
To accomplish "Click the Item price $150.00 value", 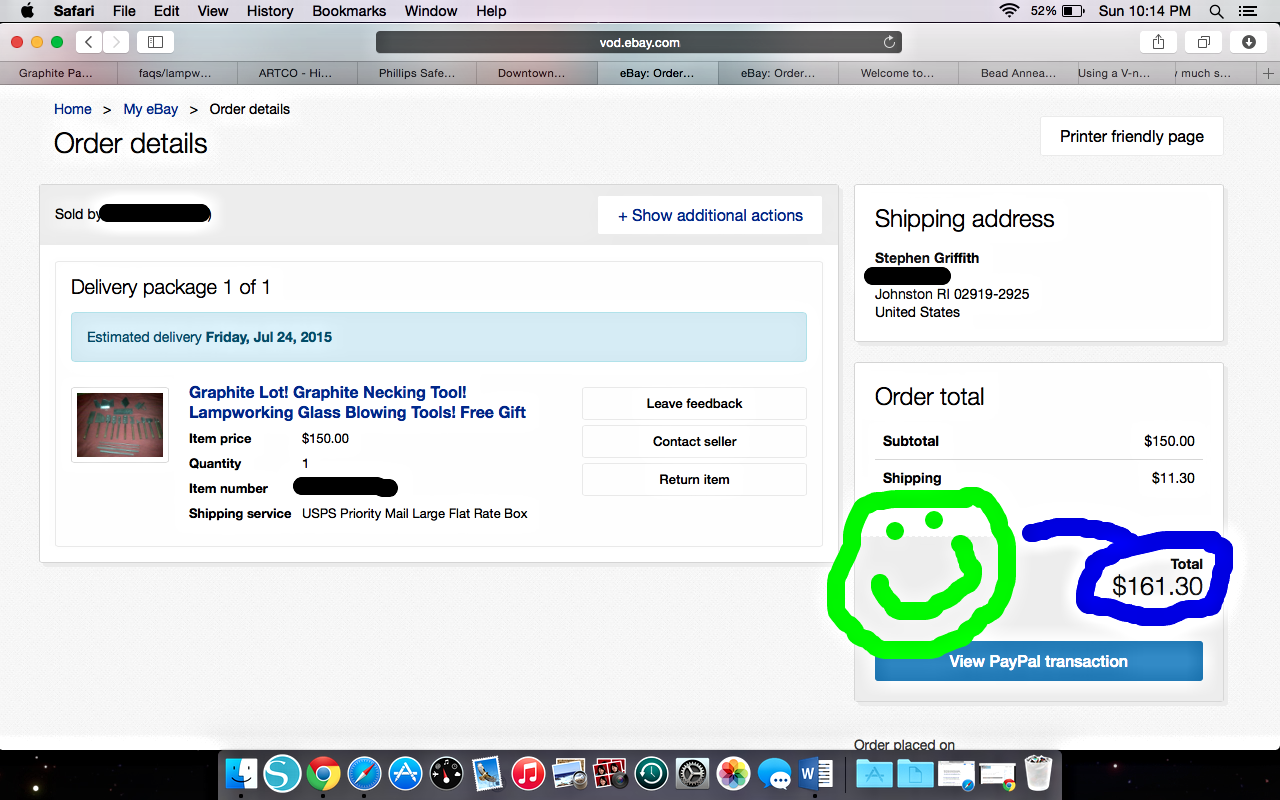I will pyautogui.click(x=325, y=438).
